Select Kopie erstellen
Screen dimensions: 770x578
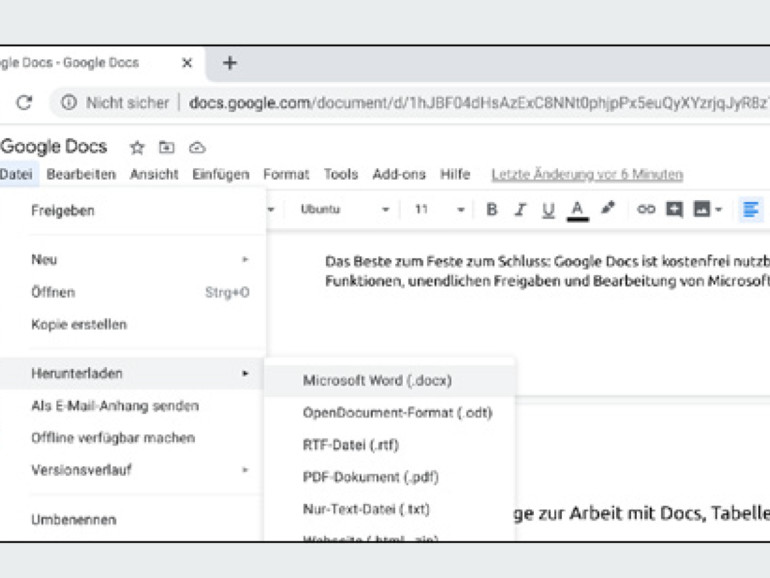coord(133,325)
